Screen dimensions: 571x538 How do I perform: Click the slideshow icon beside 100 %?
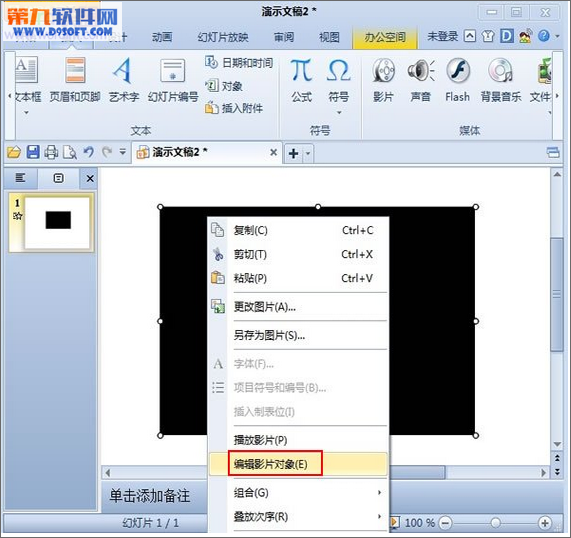point(394,522)
